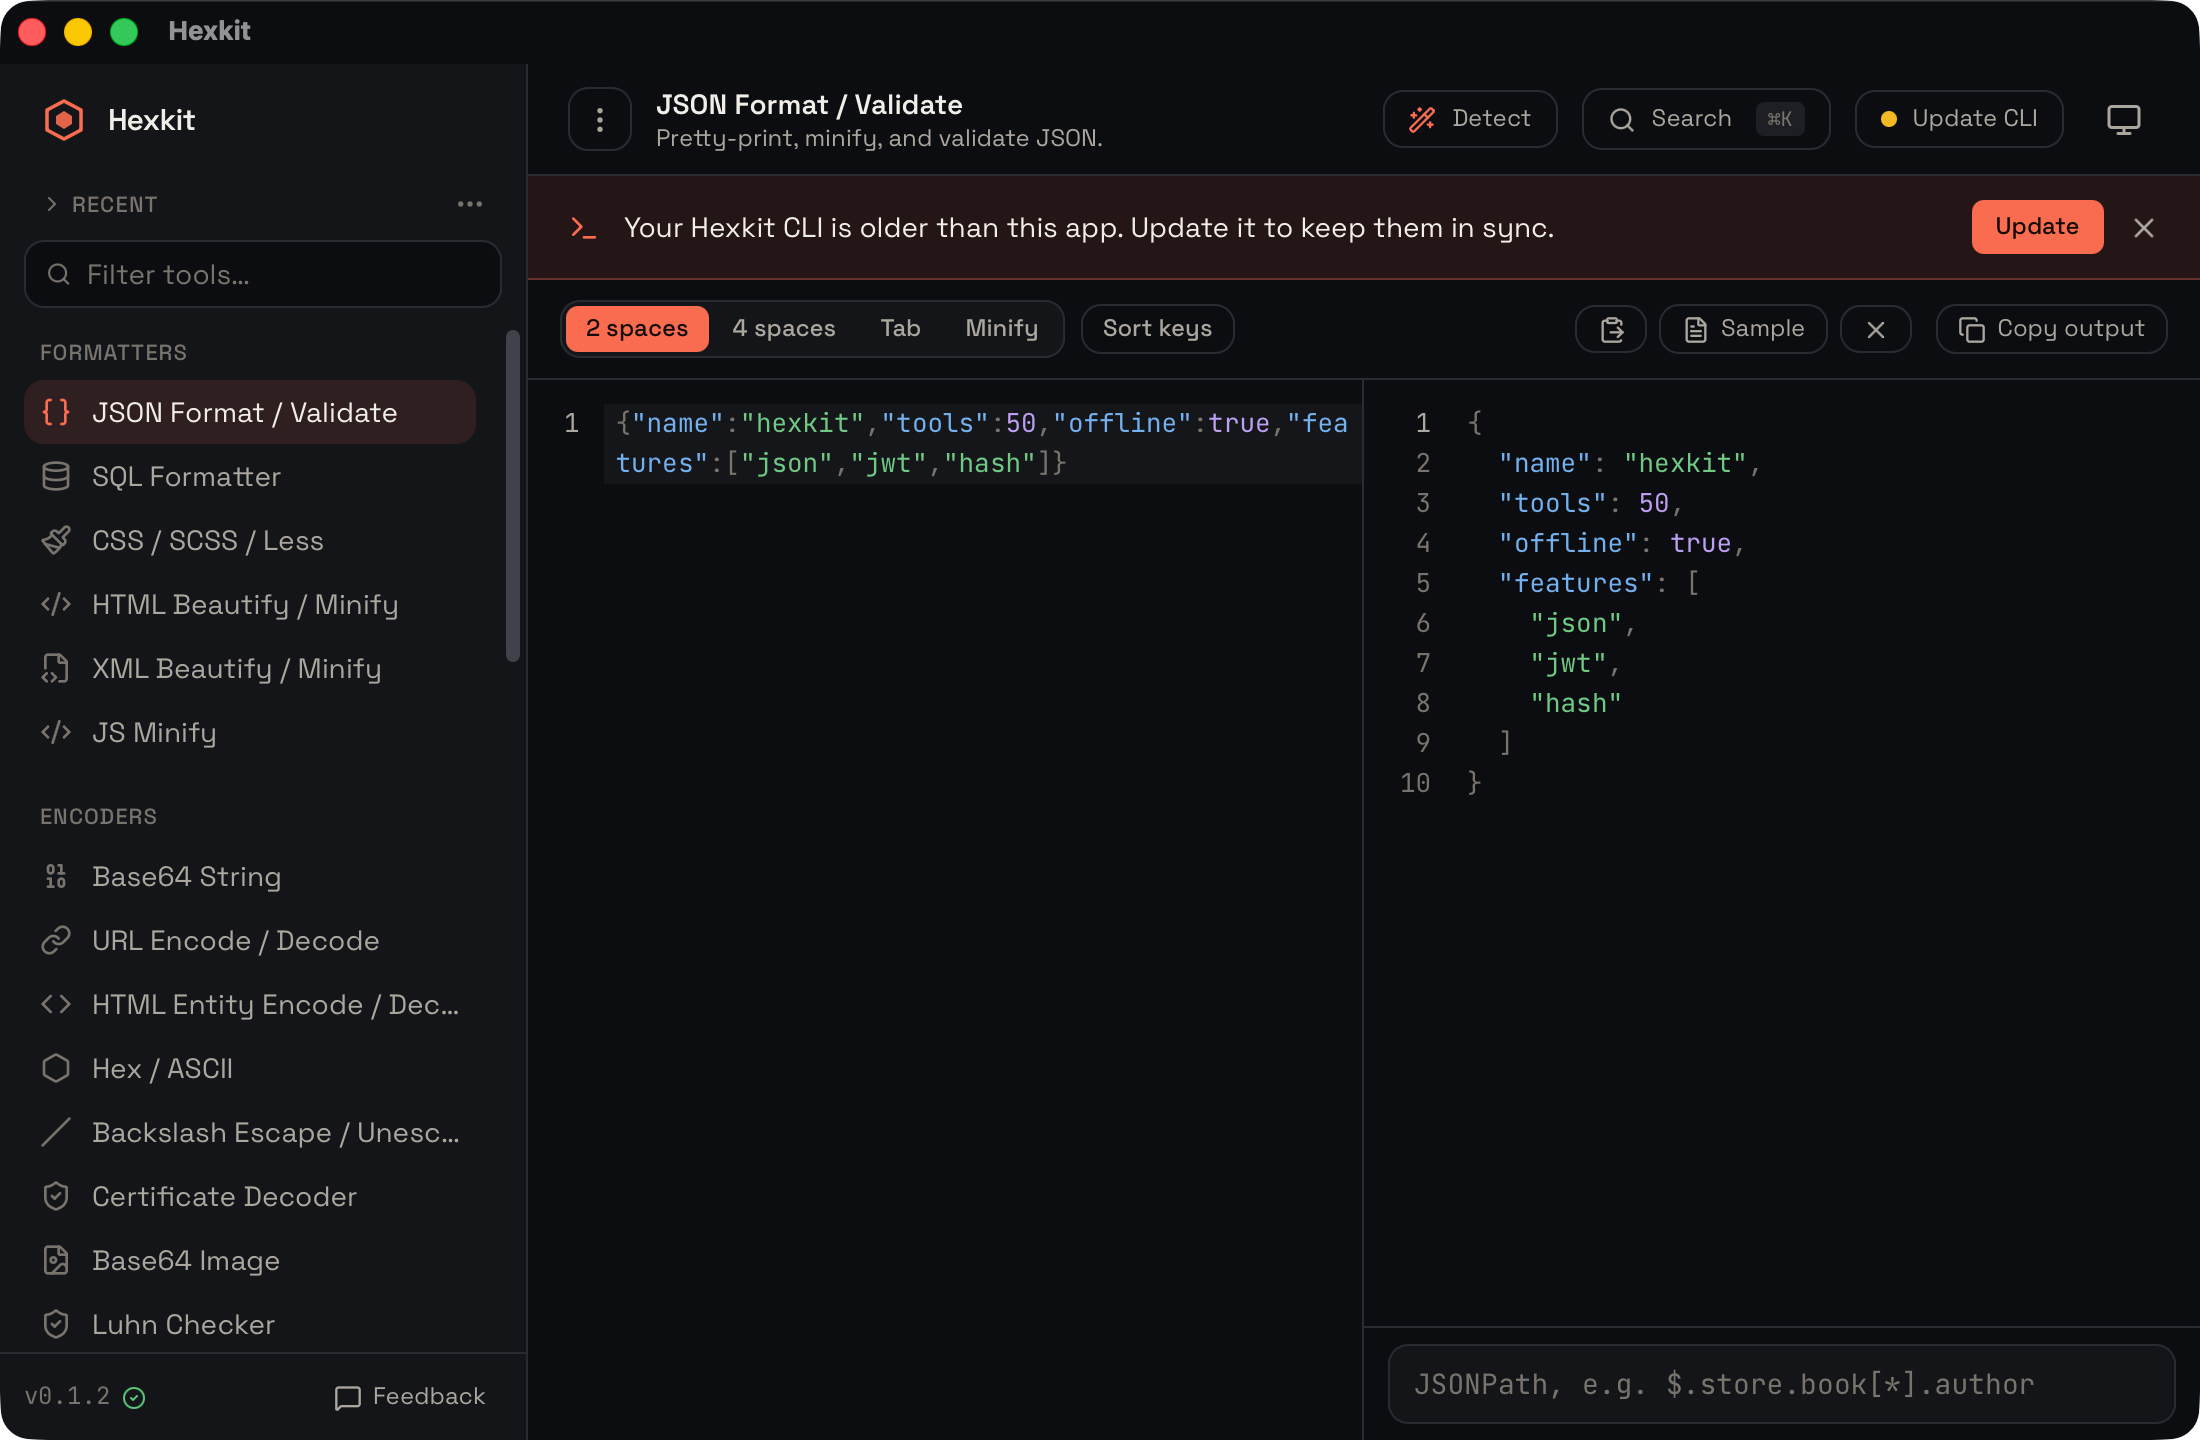The height and width of the screenshot is (1440, 2200).
Task: Click the "features" line in output
Action: coord(1598,583)
